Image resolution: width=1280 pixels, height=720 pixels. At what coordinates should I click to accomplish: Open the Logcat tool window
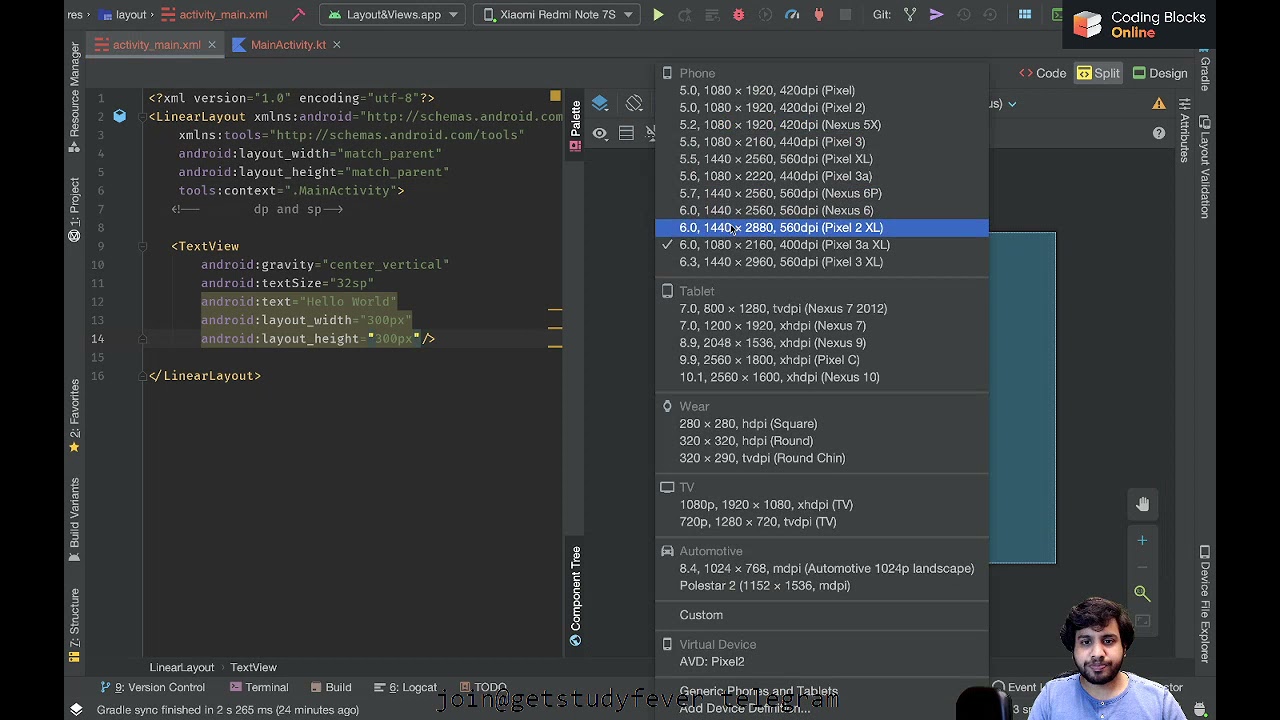pos(412,688)
